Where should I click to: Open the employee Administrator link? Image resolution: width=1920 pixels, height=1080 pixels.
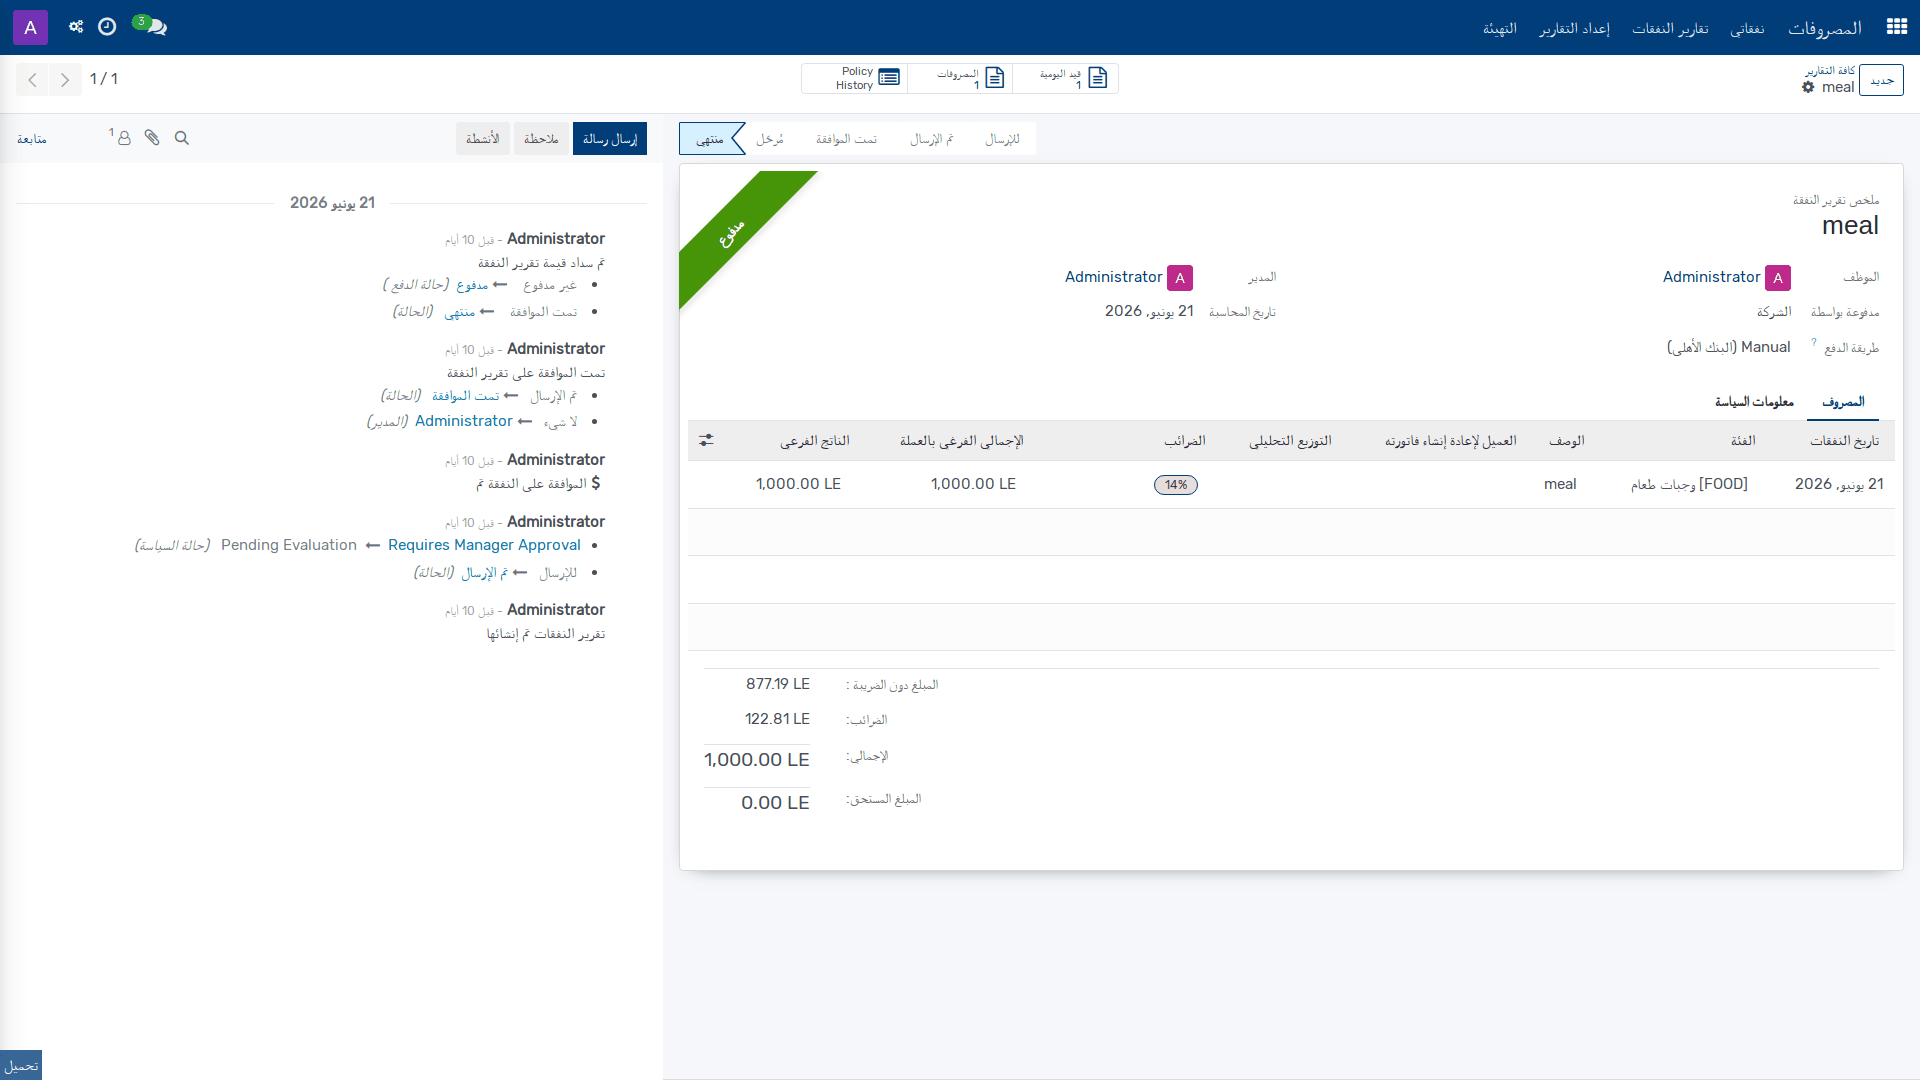(1711, 277)
